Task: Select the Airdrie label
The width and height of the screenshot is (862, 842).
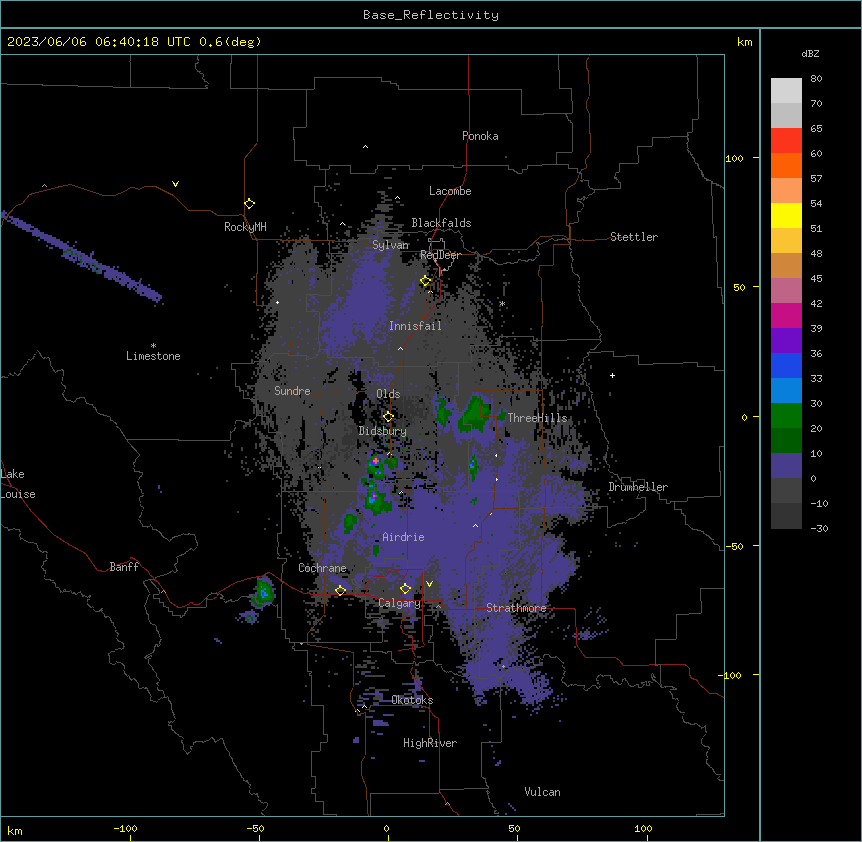Action: tap(403, 537)
